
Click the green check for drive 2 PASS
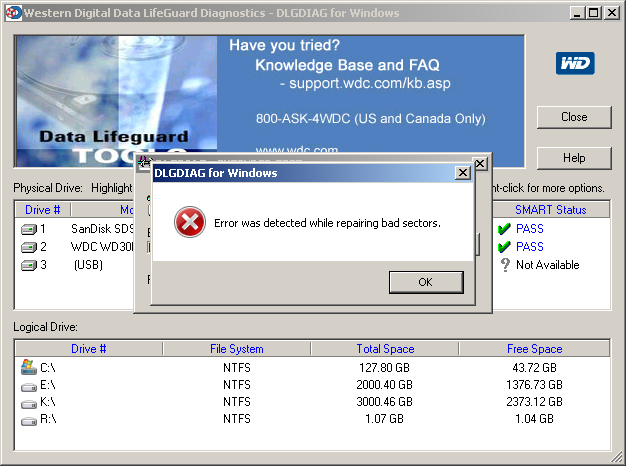tap(504, 247)
